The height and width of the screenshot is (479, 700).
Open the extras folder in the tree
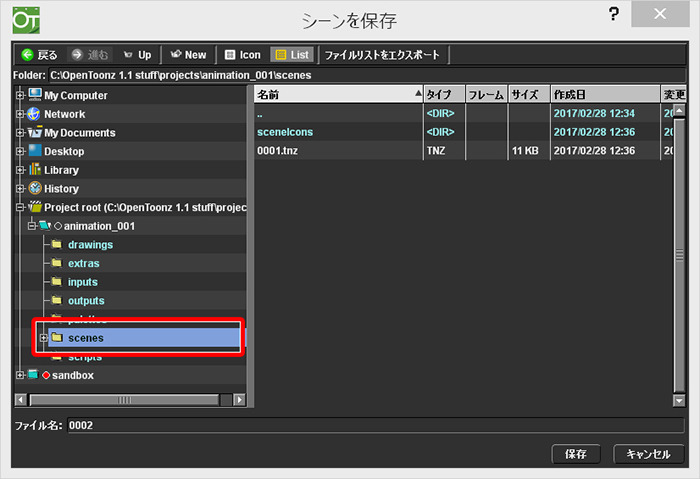pos(83,263)
